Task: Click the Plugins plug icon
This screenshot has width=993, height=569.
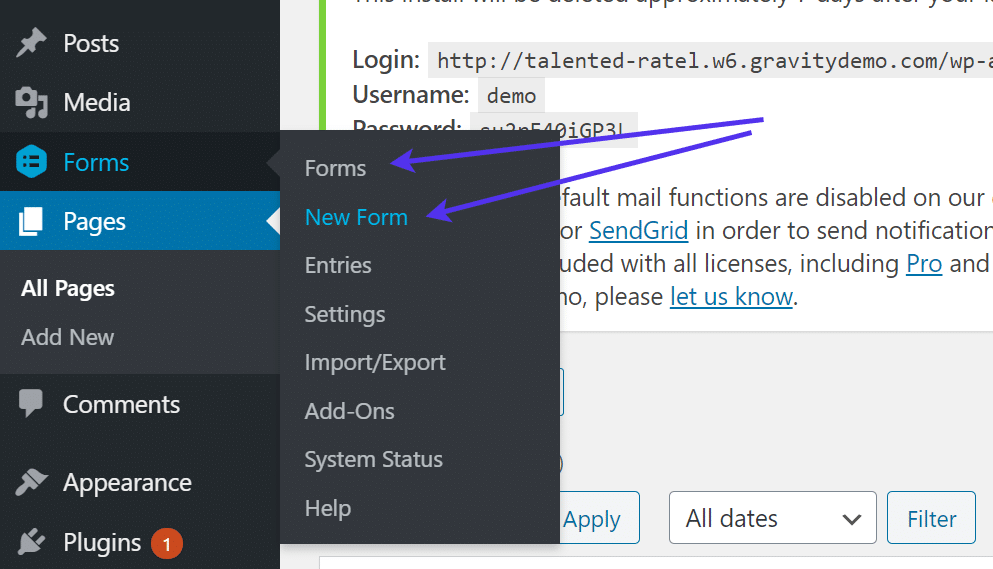Action: coord(32,542)
